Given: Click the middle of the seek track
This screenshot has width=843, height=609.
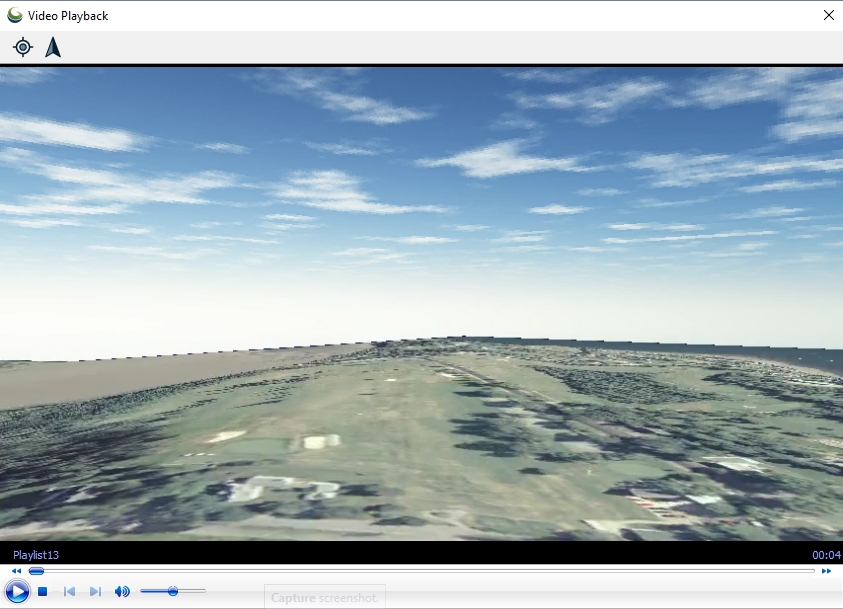Looking at the screenshot, I should tap(420, 571).
